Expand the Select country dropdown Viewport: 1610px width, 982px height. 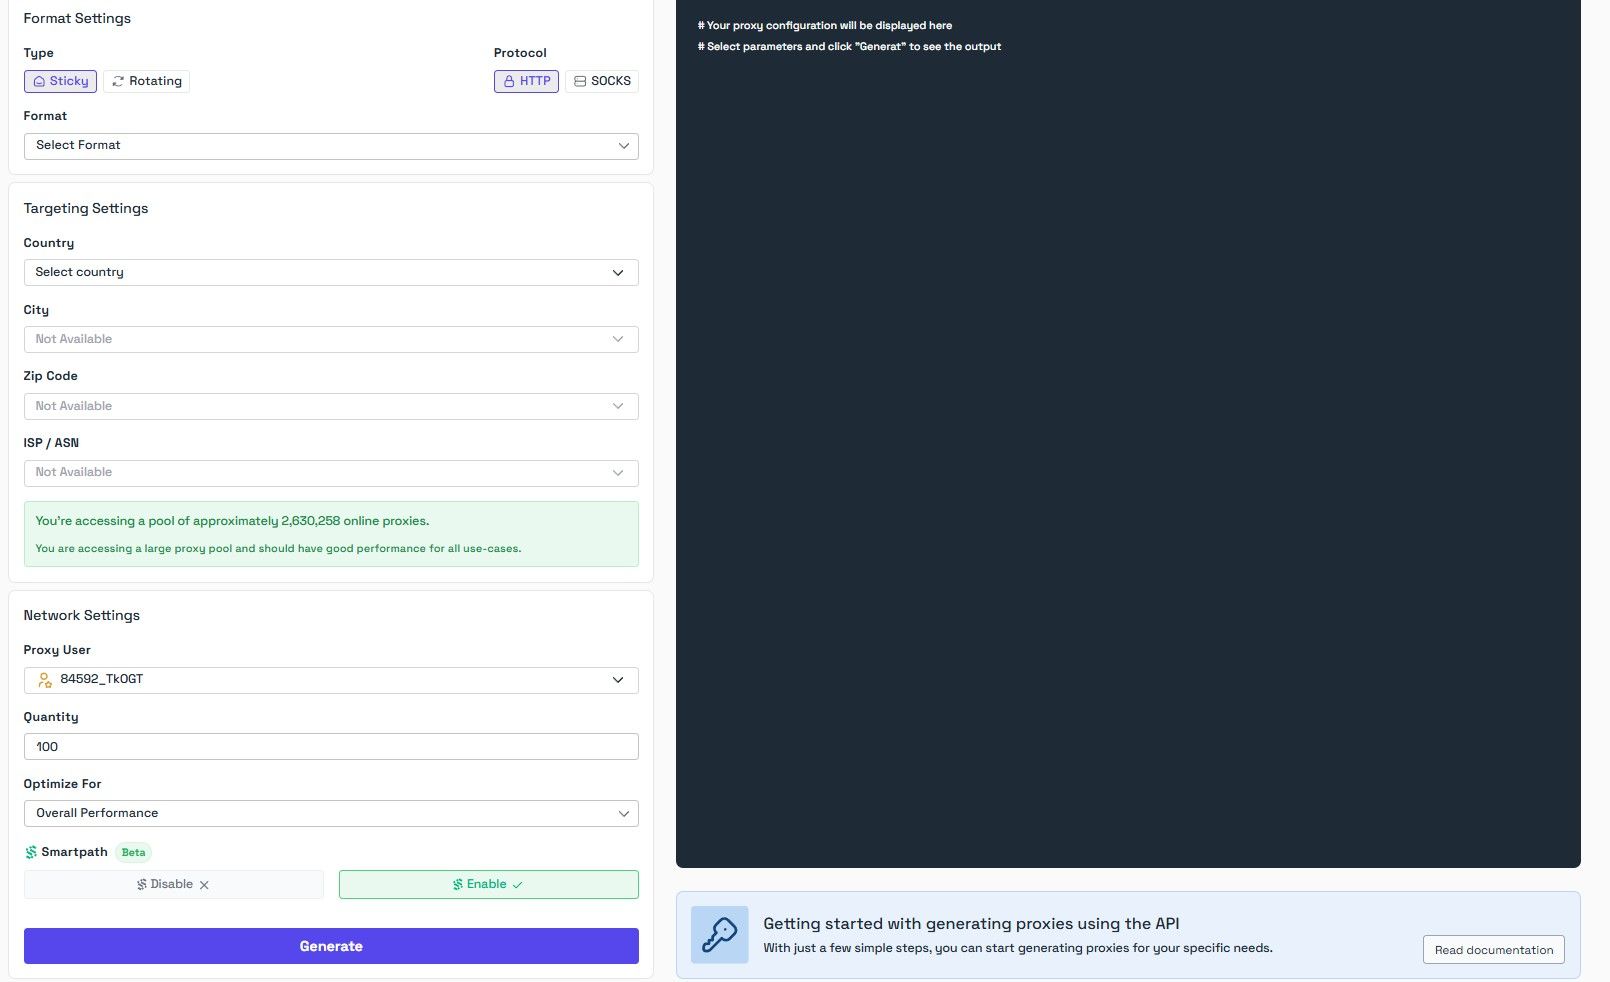point(331,272)
